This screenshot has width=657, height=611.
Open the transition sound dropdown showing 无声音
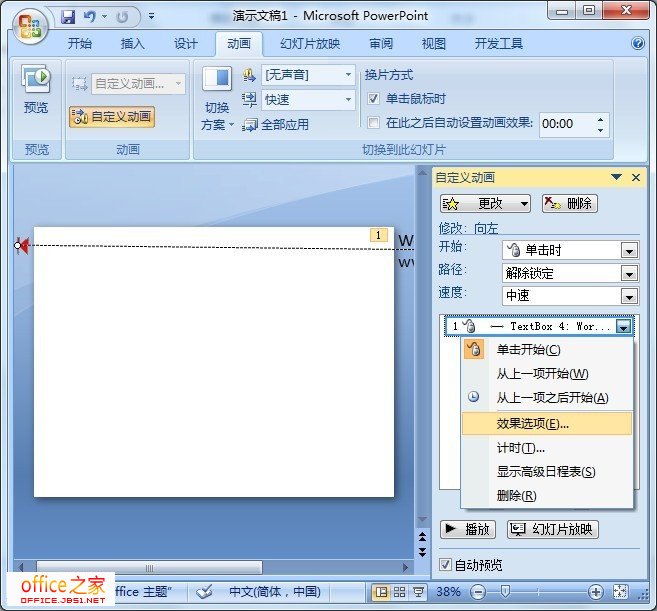coord(308,75)
